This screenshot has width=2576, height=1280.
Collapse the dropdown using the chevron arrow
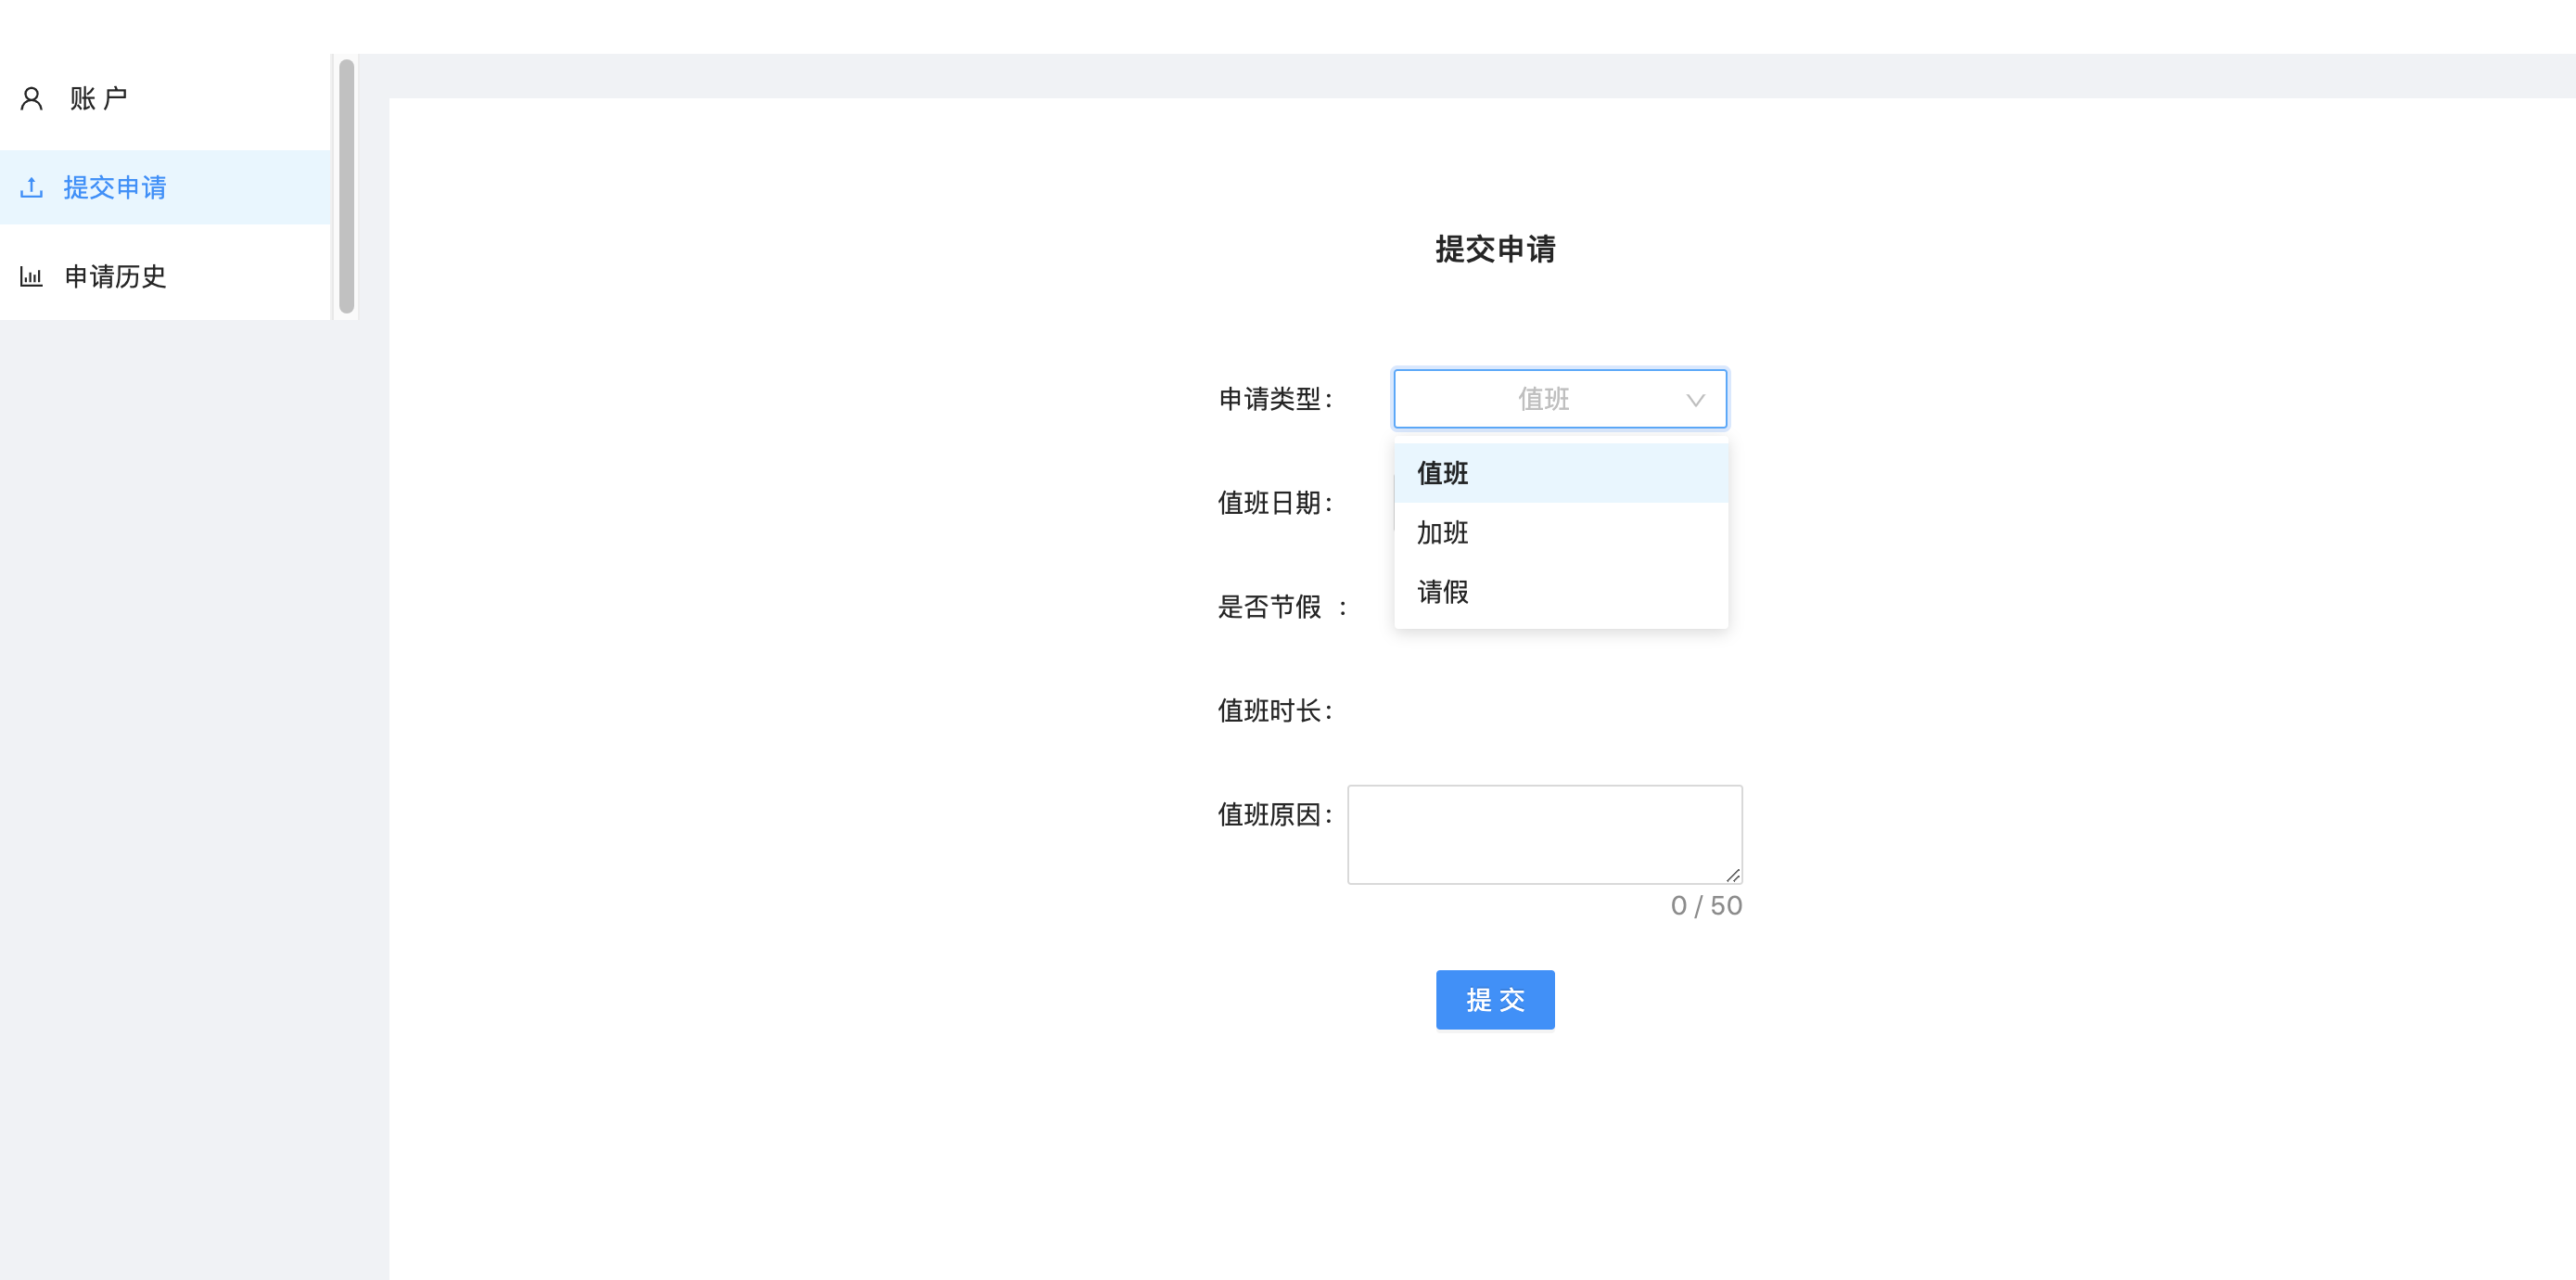[1695, 400]
